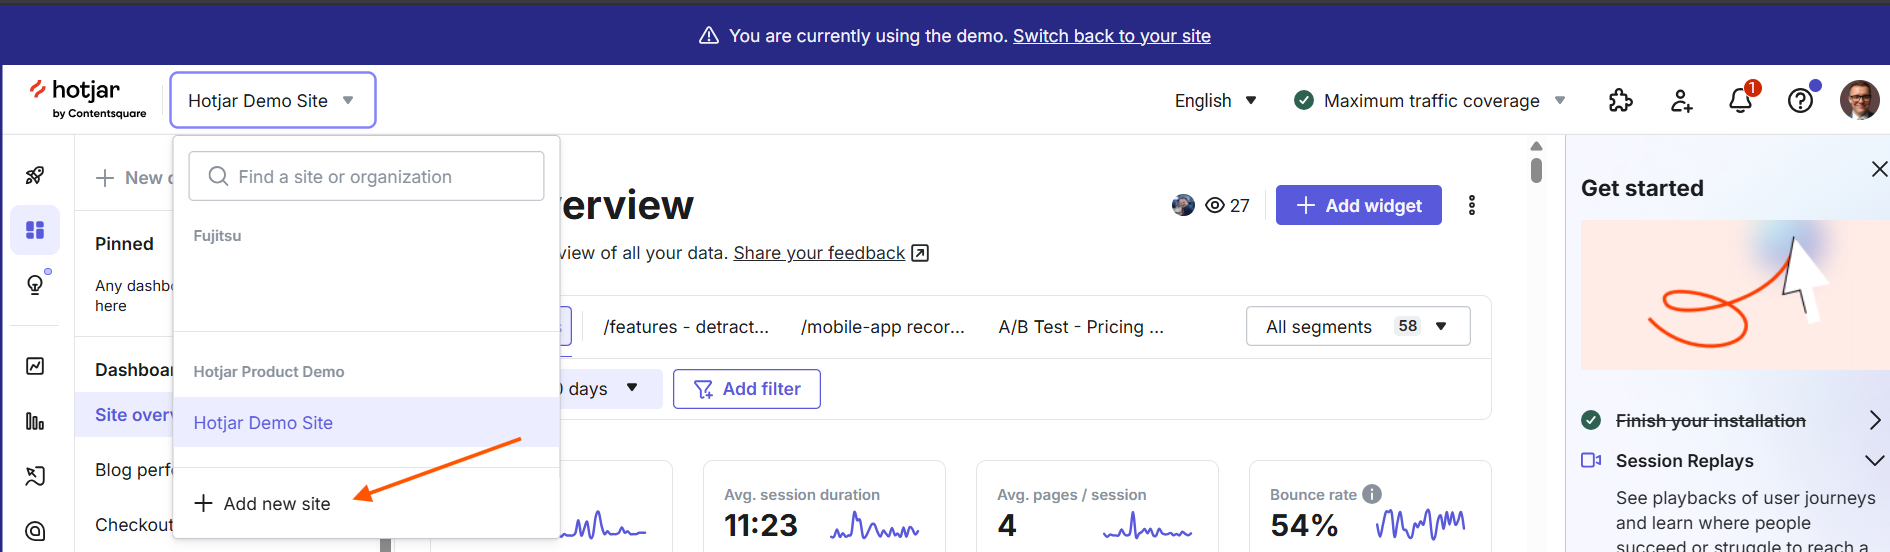The width and height of the screenshot is (1890, 552).
Task: Select the /features - detract... tab
Action: 686,327
